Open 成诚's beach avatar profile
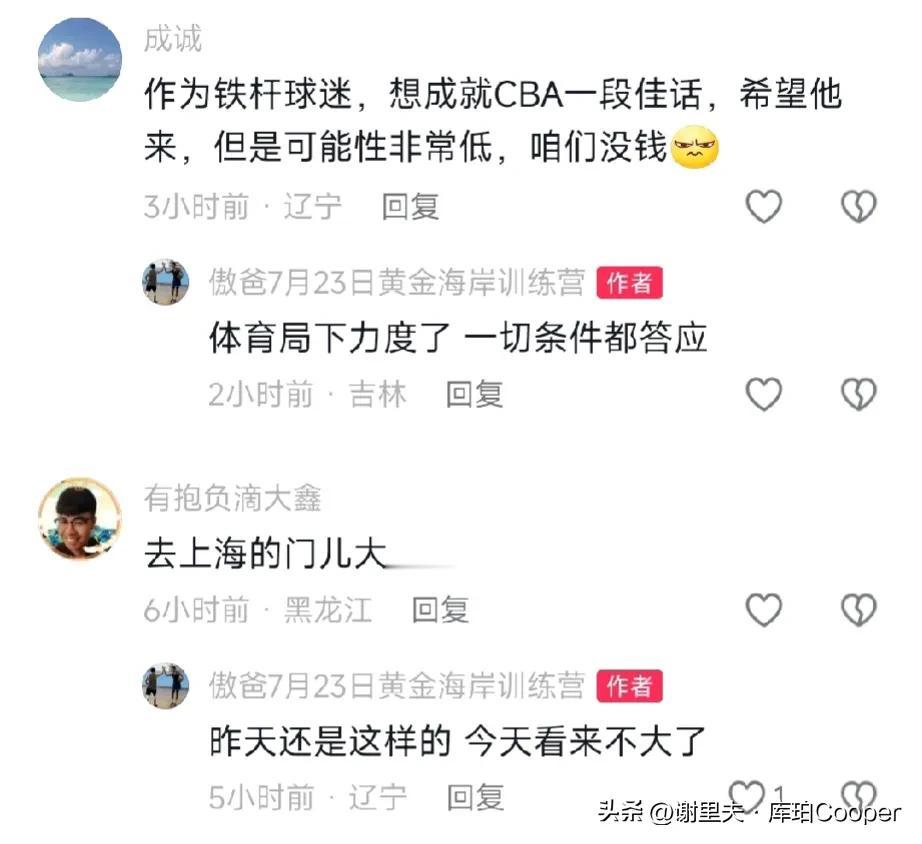The height and width of the screenshot is (844, 922). [80, 59]
